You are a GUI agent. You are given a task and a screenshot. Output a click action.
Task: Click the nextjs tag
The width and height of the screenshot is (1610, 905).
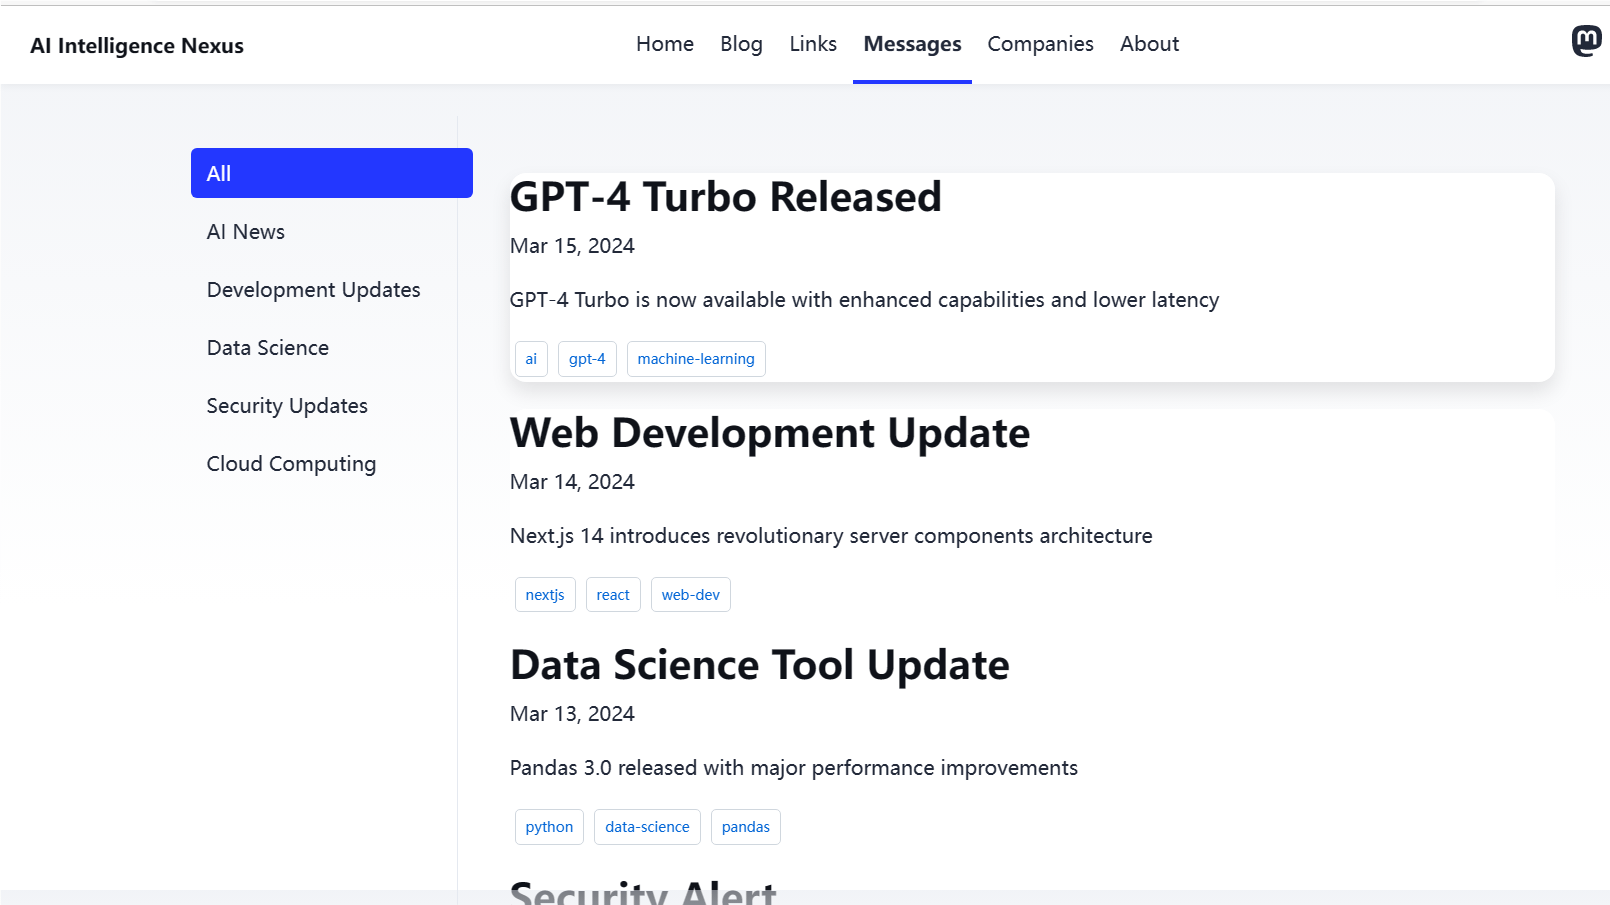click(x=545, y=595)
